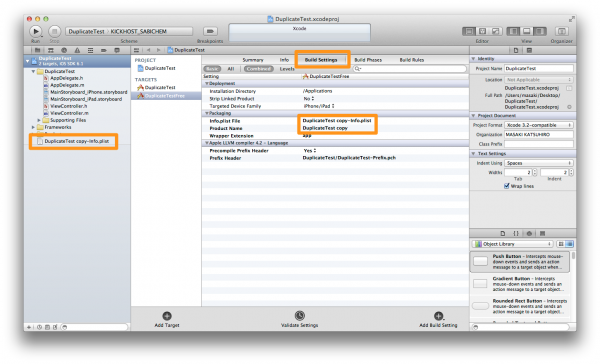Open the Indent Using dropdown
The image size is (600, 364).
[539, 163]
